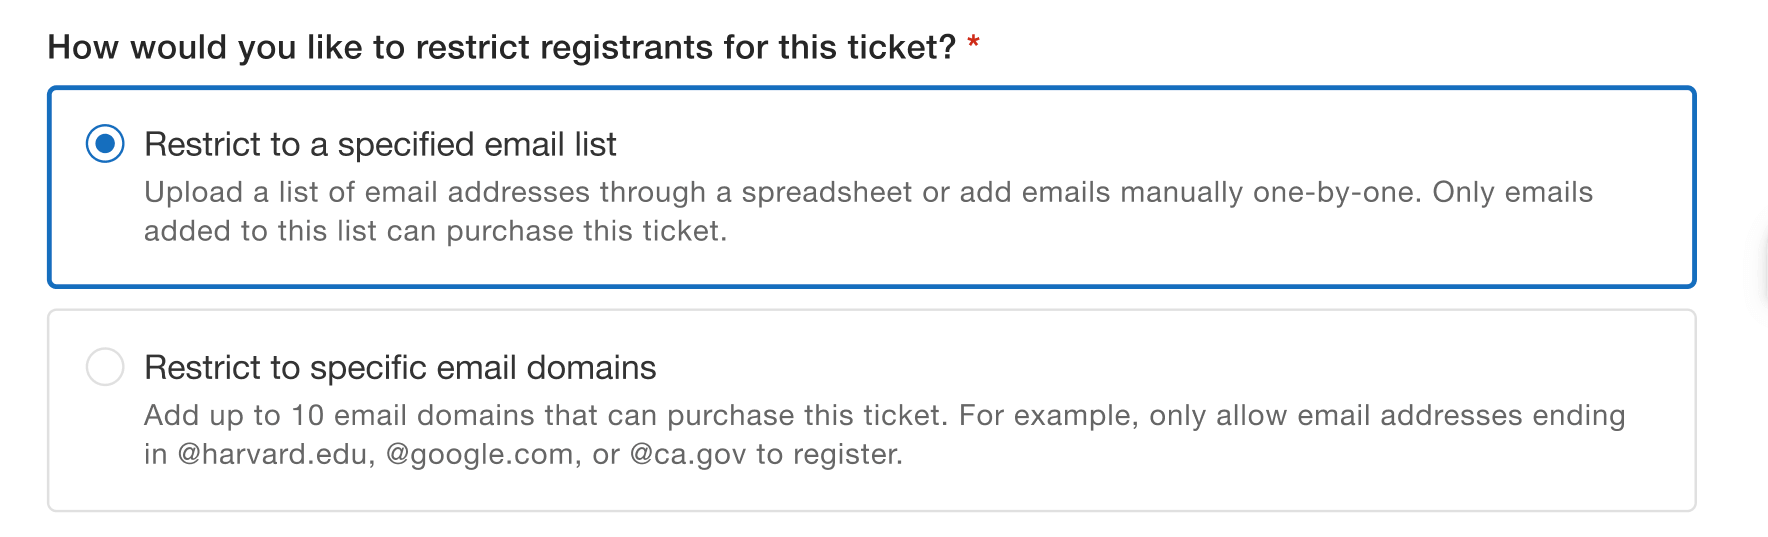Click the "Restrict to a specified email list" label
1768x537 pixels.
point(380,144)
